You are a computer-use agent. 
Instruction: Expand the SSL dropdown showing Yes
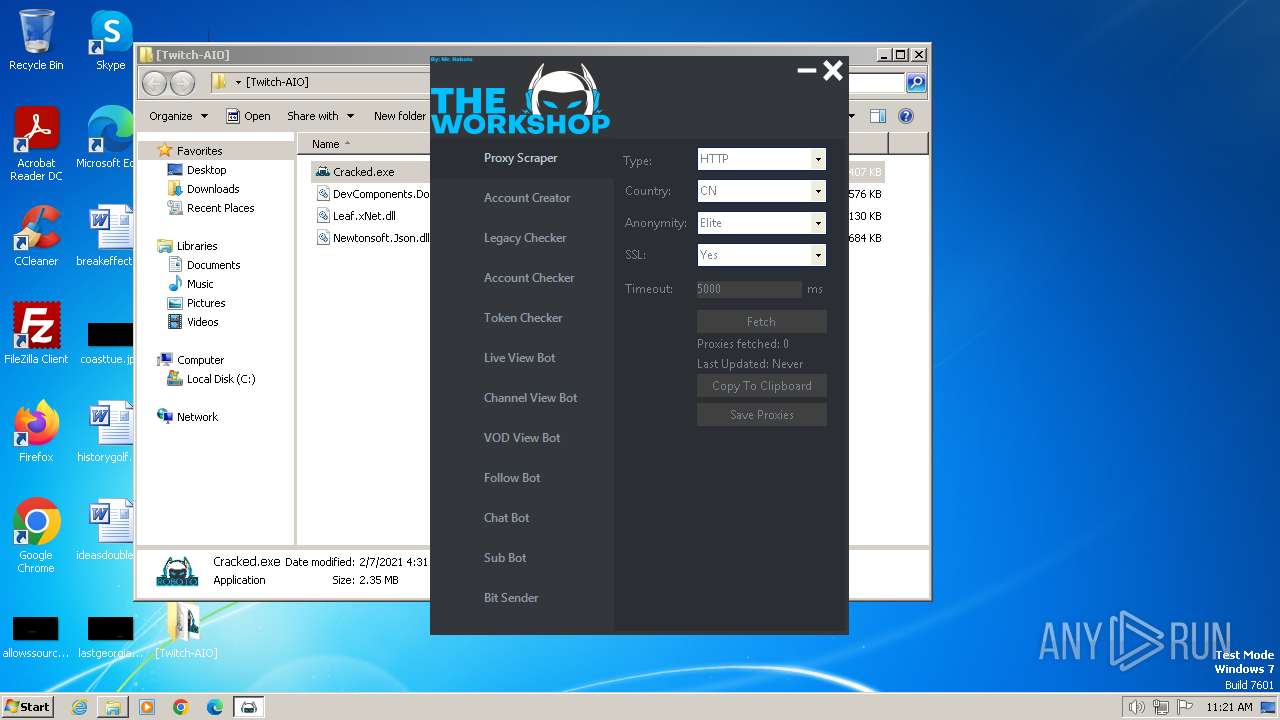(818, 255)
